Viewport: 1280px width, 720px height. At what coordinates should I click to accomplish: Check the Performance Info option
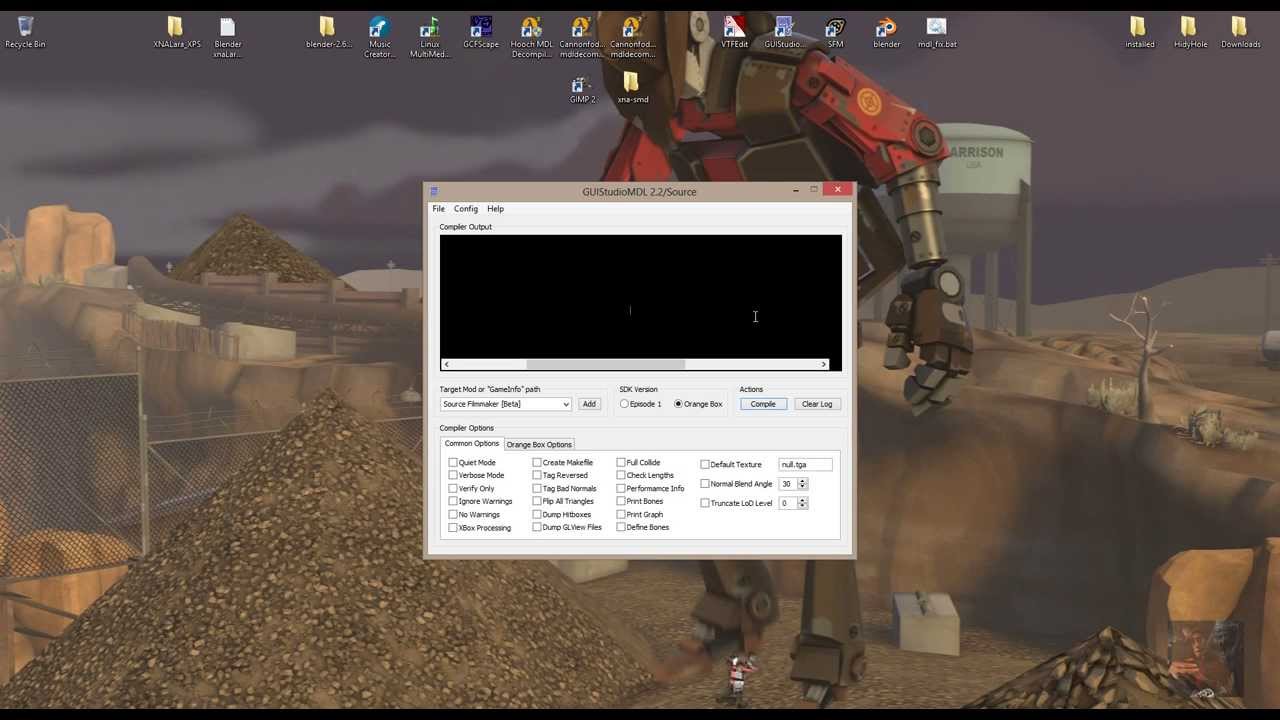pos(621,489)
